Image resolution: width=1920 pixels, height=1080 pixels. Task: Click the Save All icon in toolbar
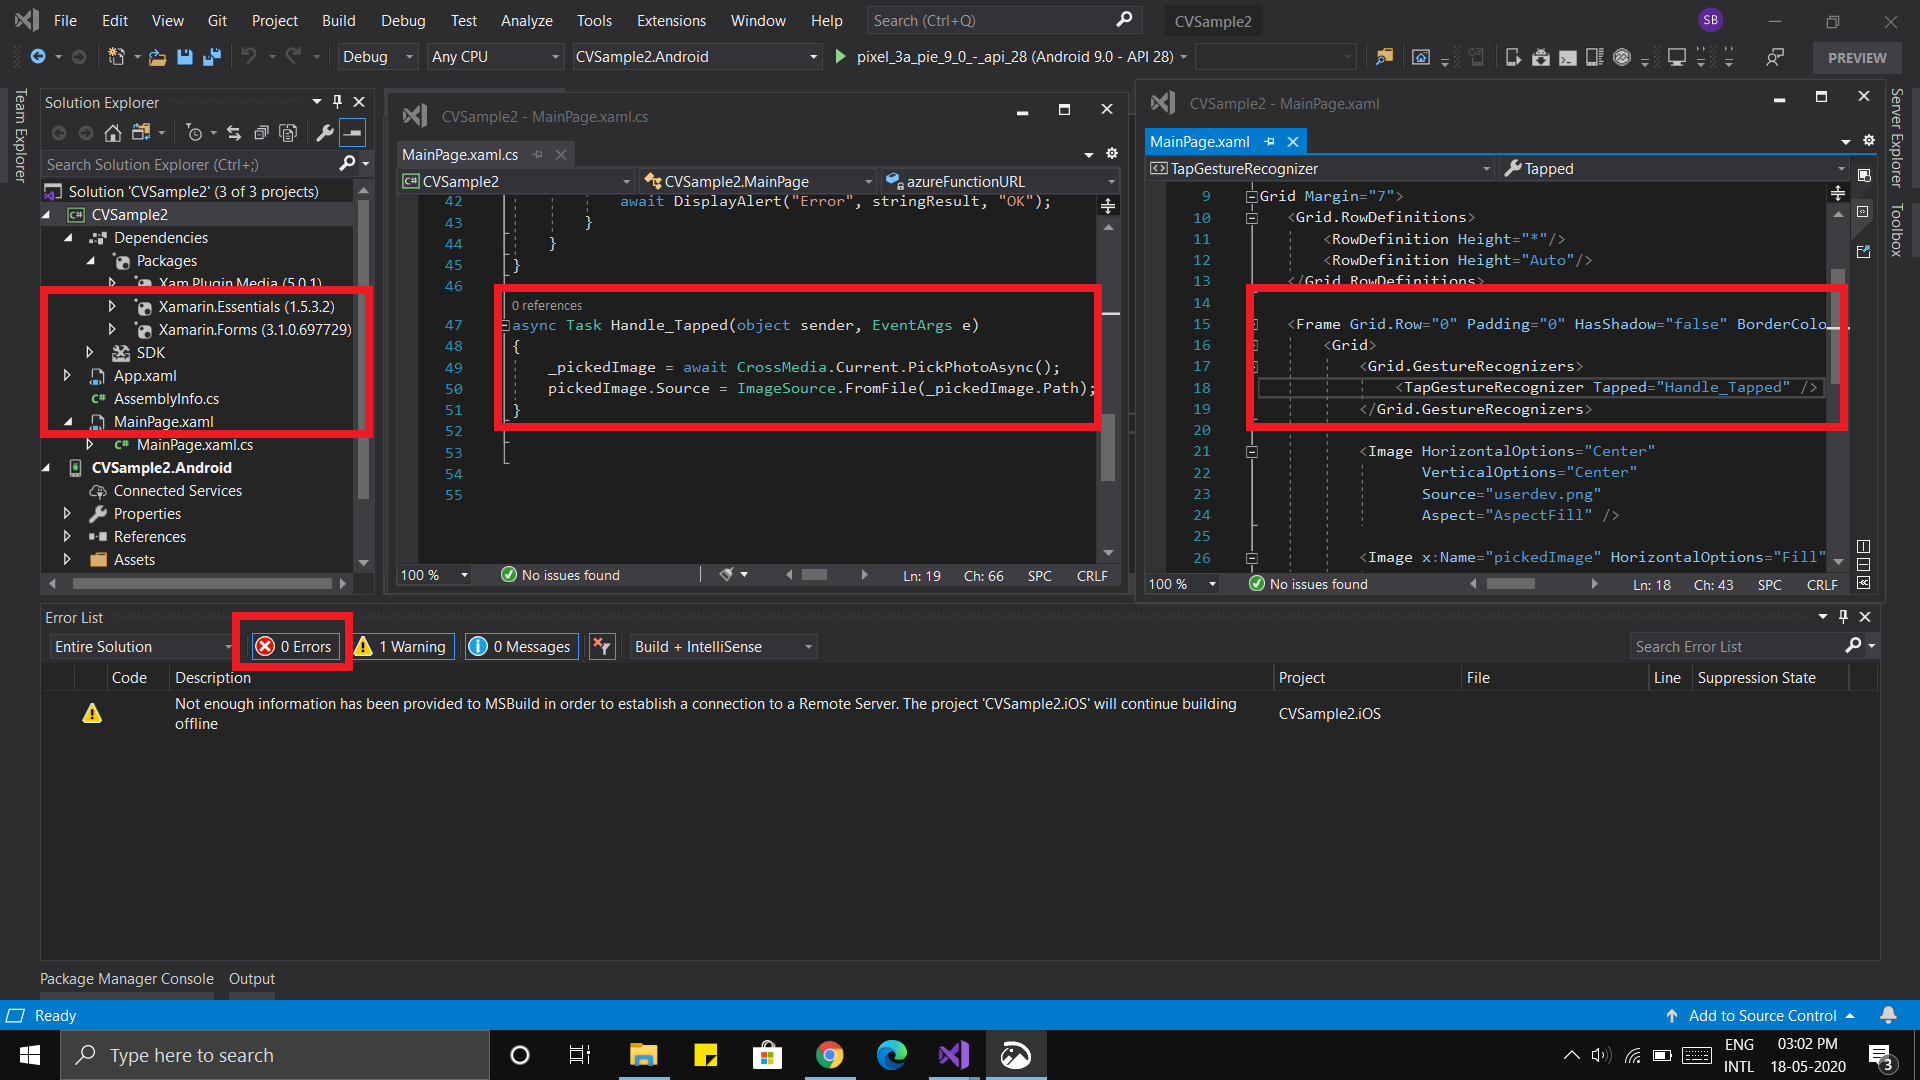pyautogui.click(x=211, y=57)
